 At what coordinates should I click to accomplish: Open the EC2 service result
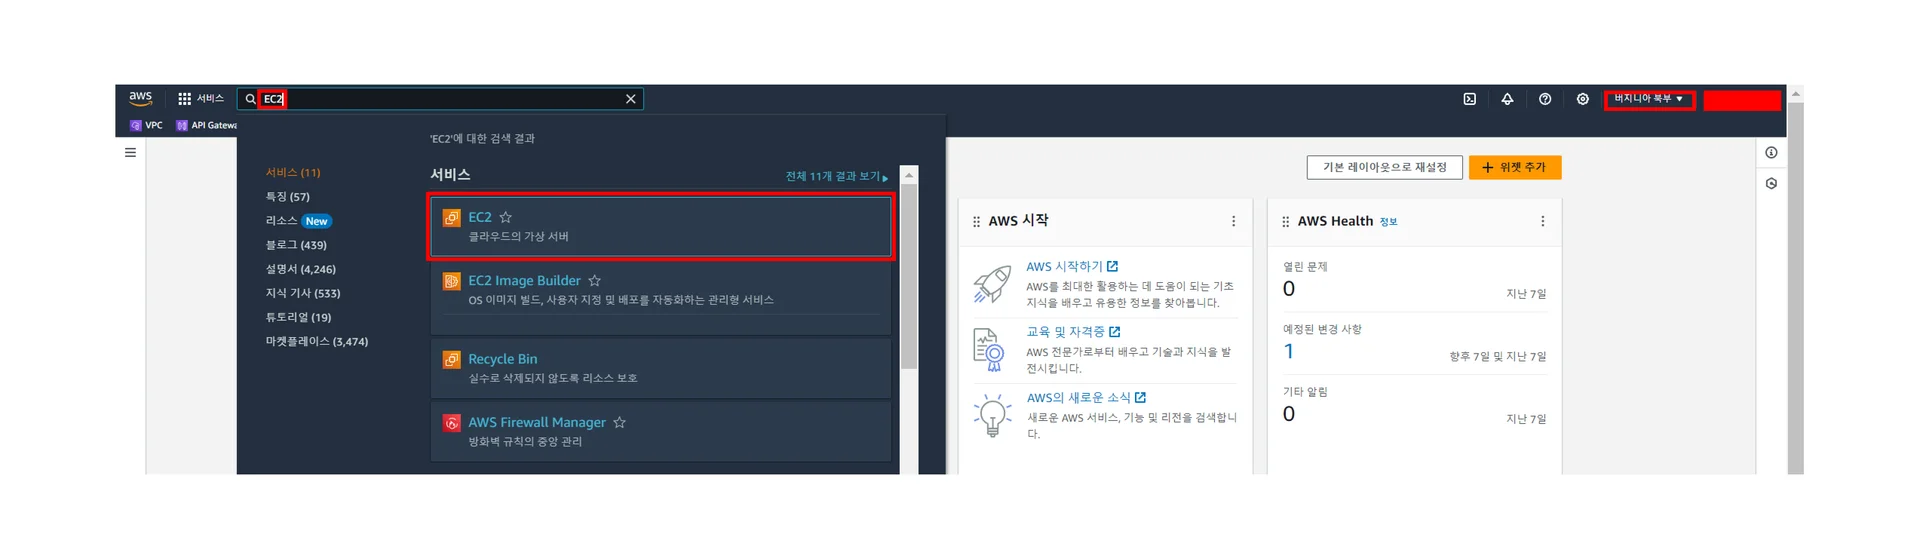661,227
